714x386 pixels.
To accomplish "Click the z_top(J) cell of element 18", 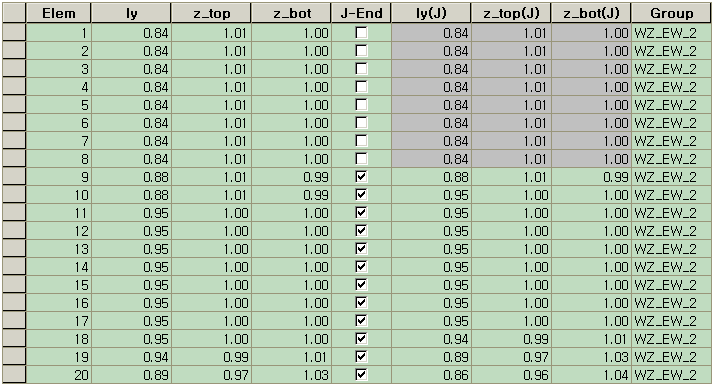I will (x=511, y=339).
